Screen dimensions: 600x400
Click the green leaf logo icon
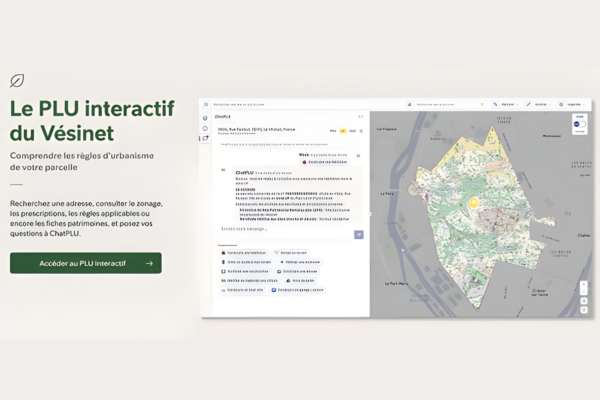click(x=17, y=81)
